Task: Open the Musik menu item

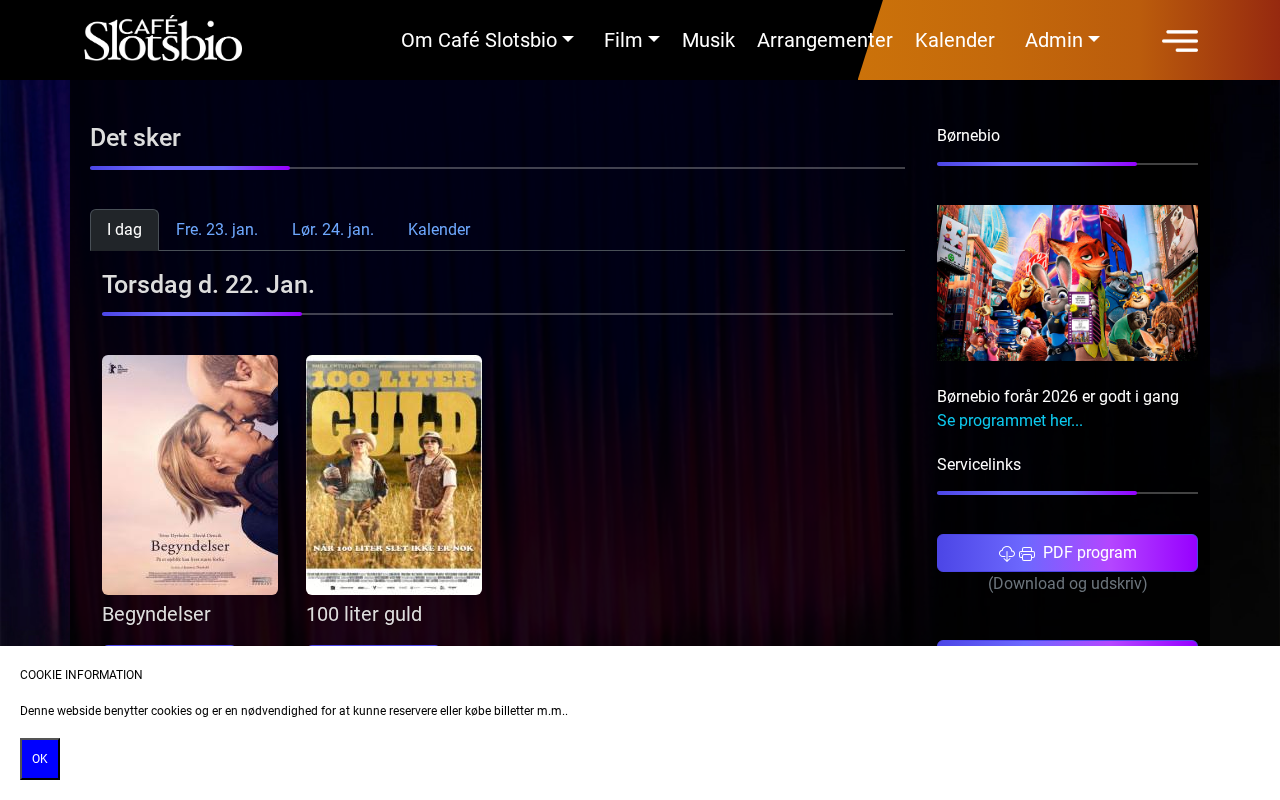Action: click(x=708, y=40)
